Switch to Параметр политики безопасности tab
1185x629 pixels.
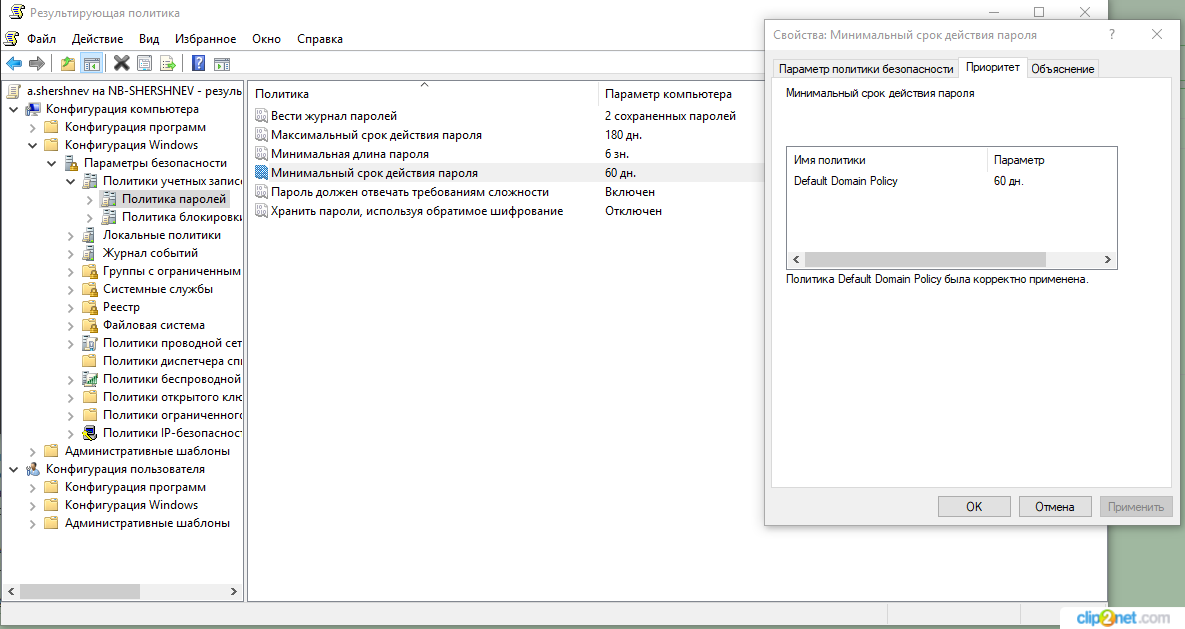865,69
